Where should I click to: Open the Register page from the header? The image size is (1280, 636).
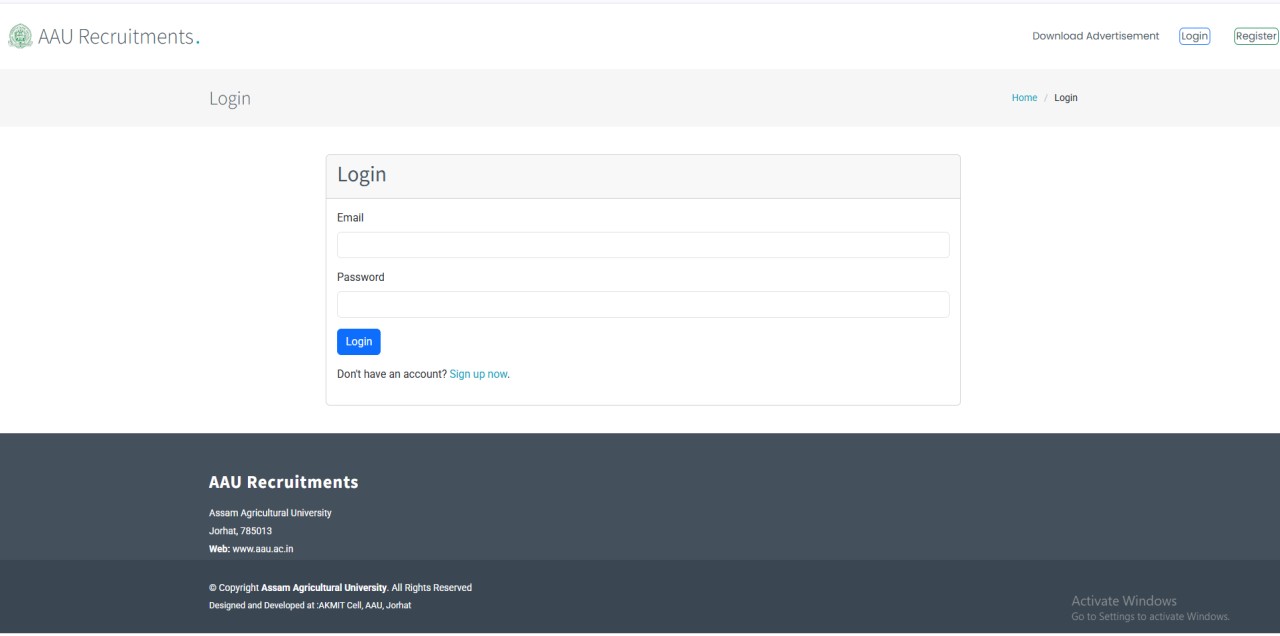(x=1255, y=35)
